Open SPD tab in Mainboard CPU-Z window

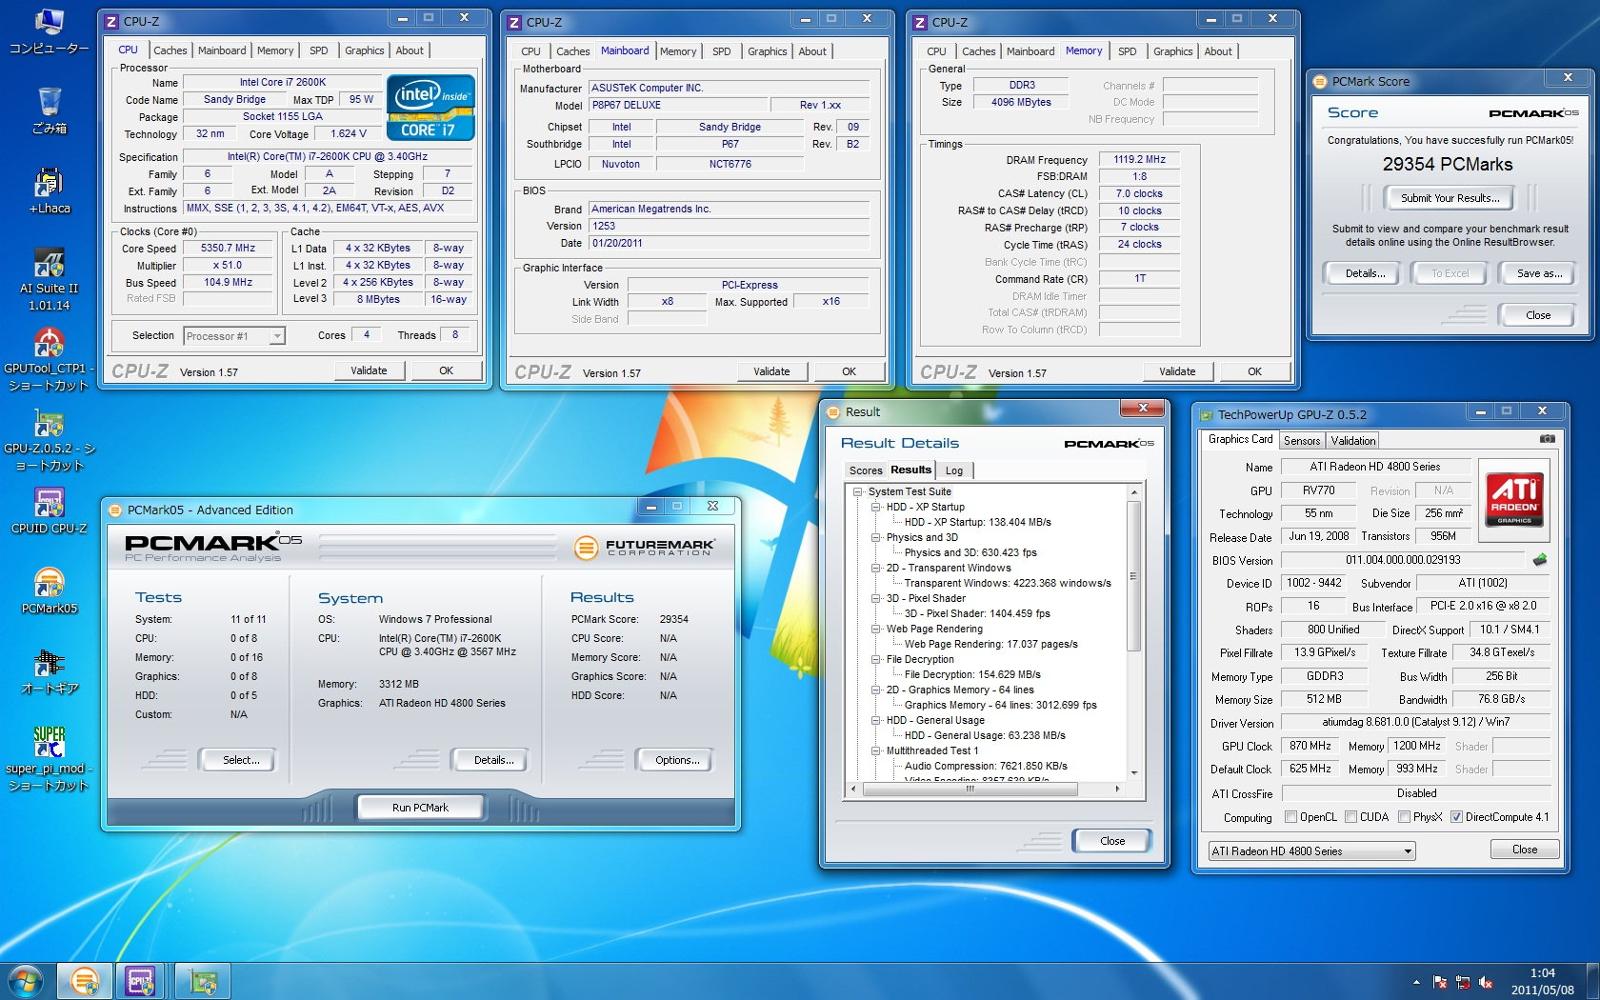[x=721, y=51]
